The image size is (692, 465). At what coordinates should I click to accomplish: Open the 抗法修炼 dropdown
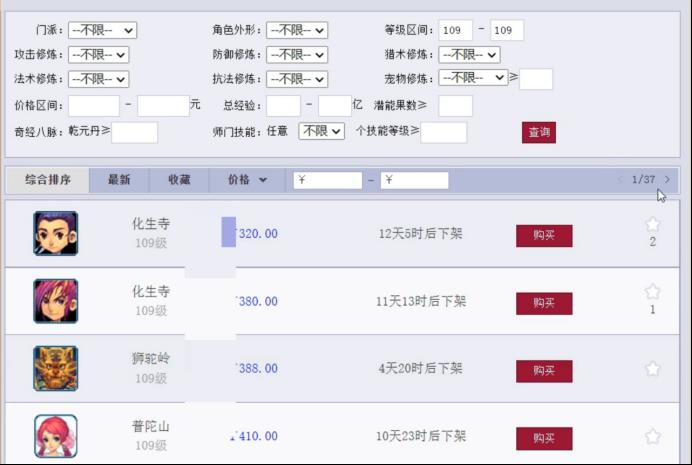(297, 79)
